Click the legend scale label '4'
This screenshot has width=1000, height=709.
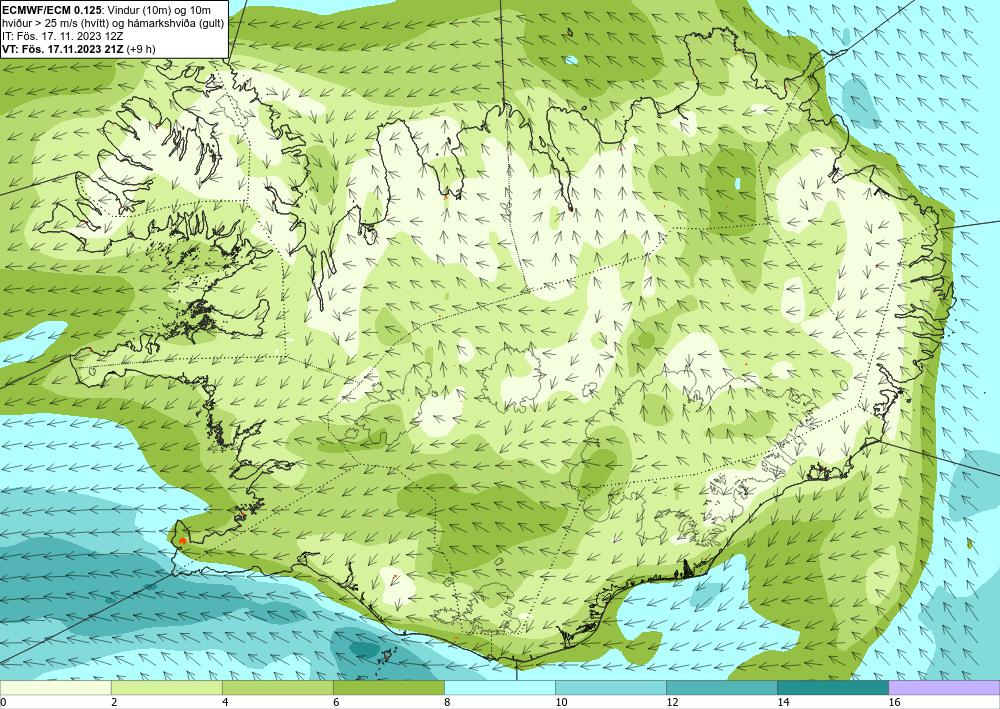(224, 702)
